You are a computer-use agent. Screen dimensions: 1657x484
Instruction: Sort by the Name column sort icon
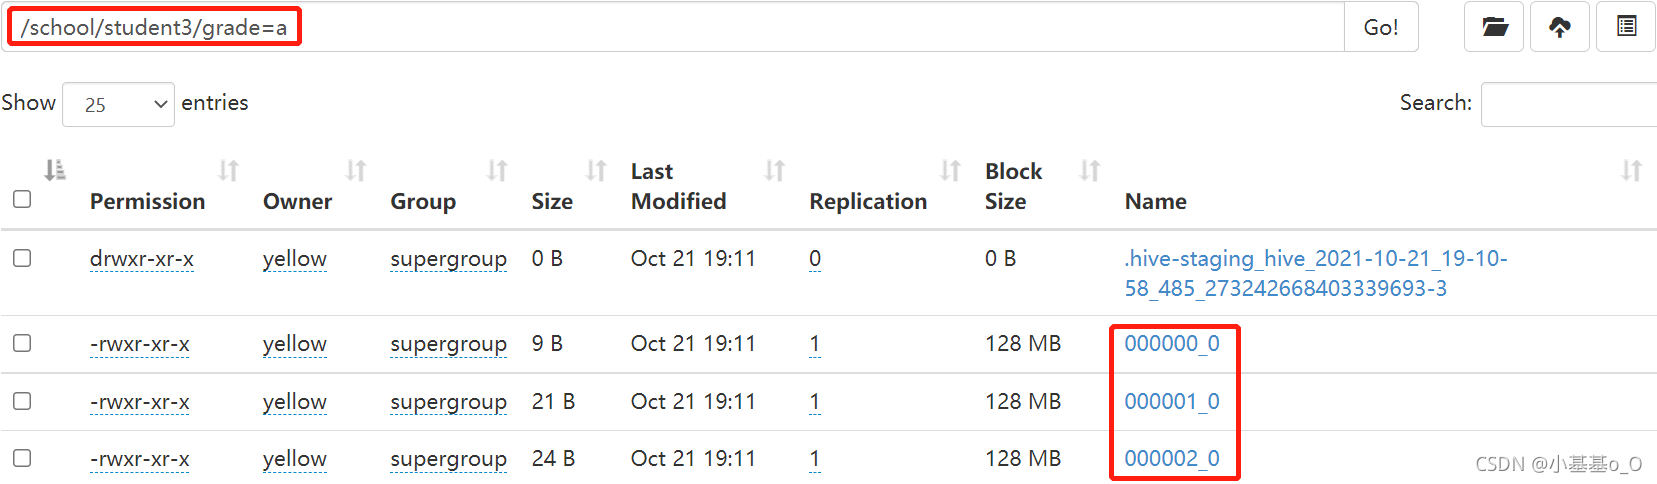coord(1631,171)
